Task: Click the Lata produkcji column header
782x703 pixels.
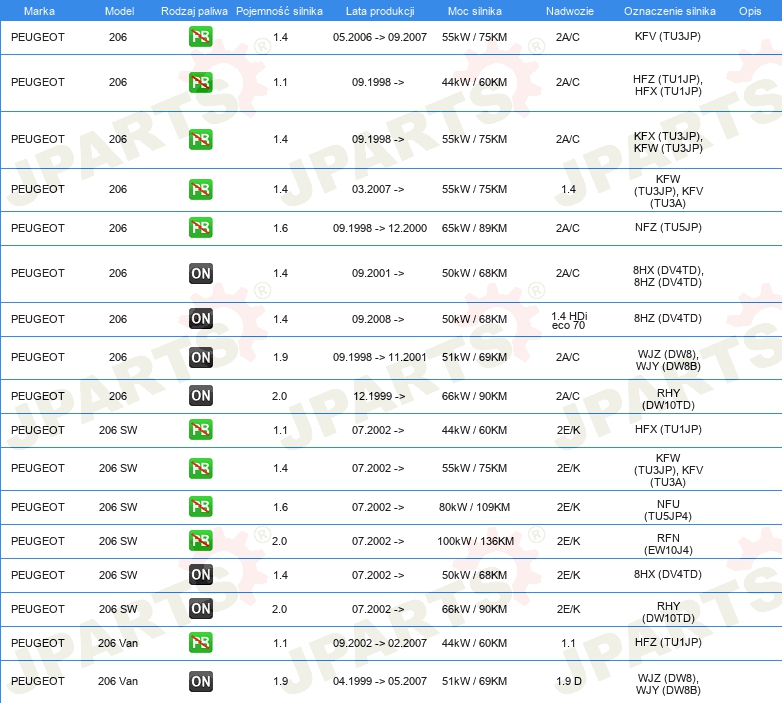Action: click(380, 11)
